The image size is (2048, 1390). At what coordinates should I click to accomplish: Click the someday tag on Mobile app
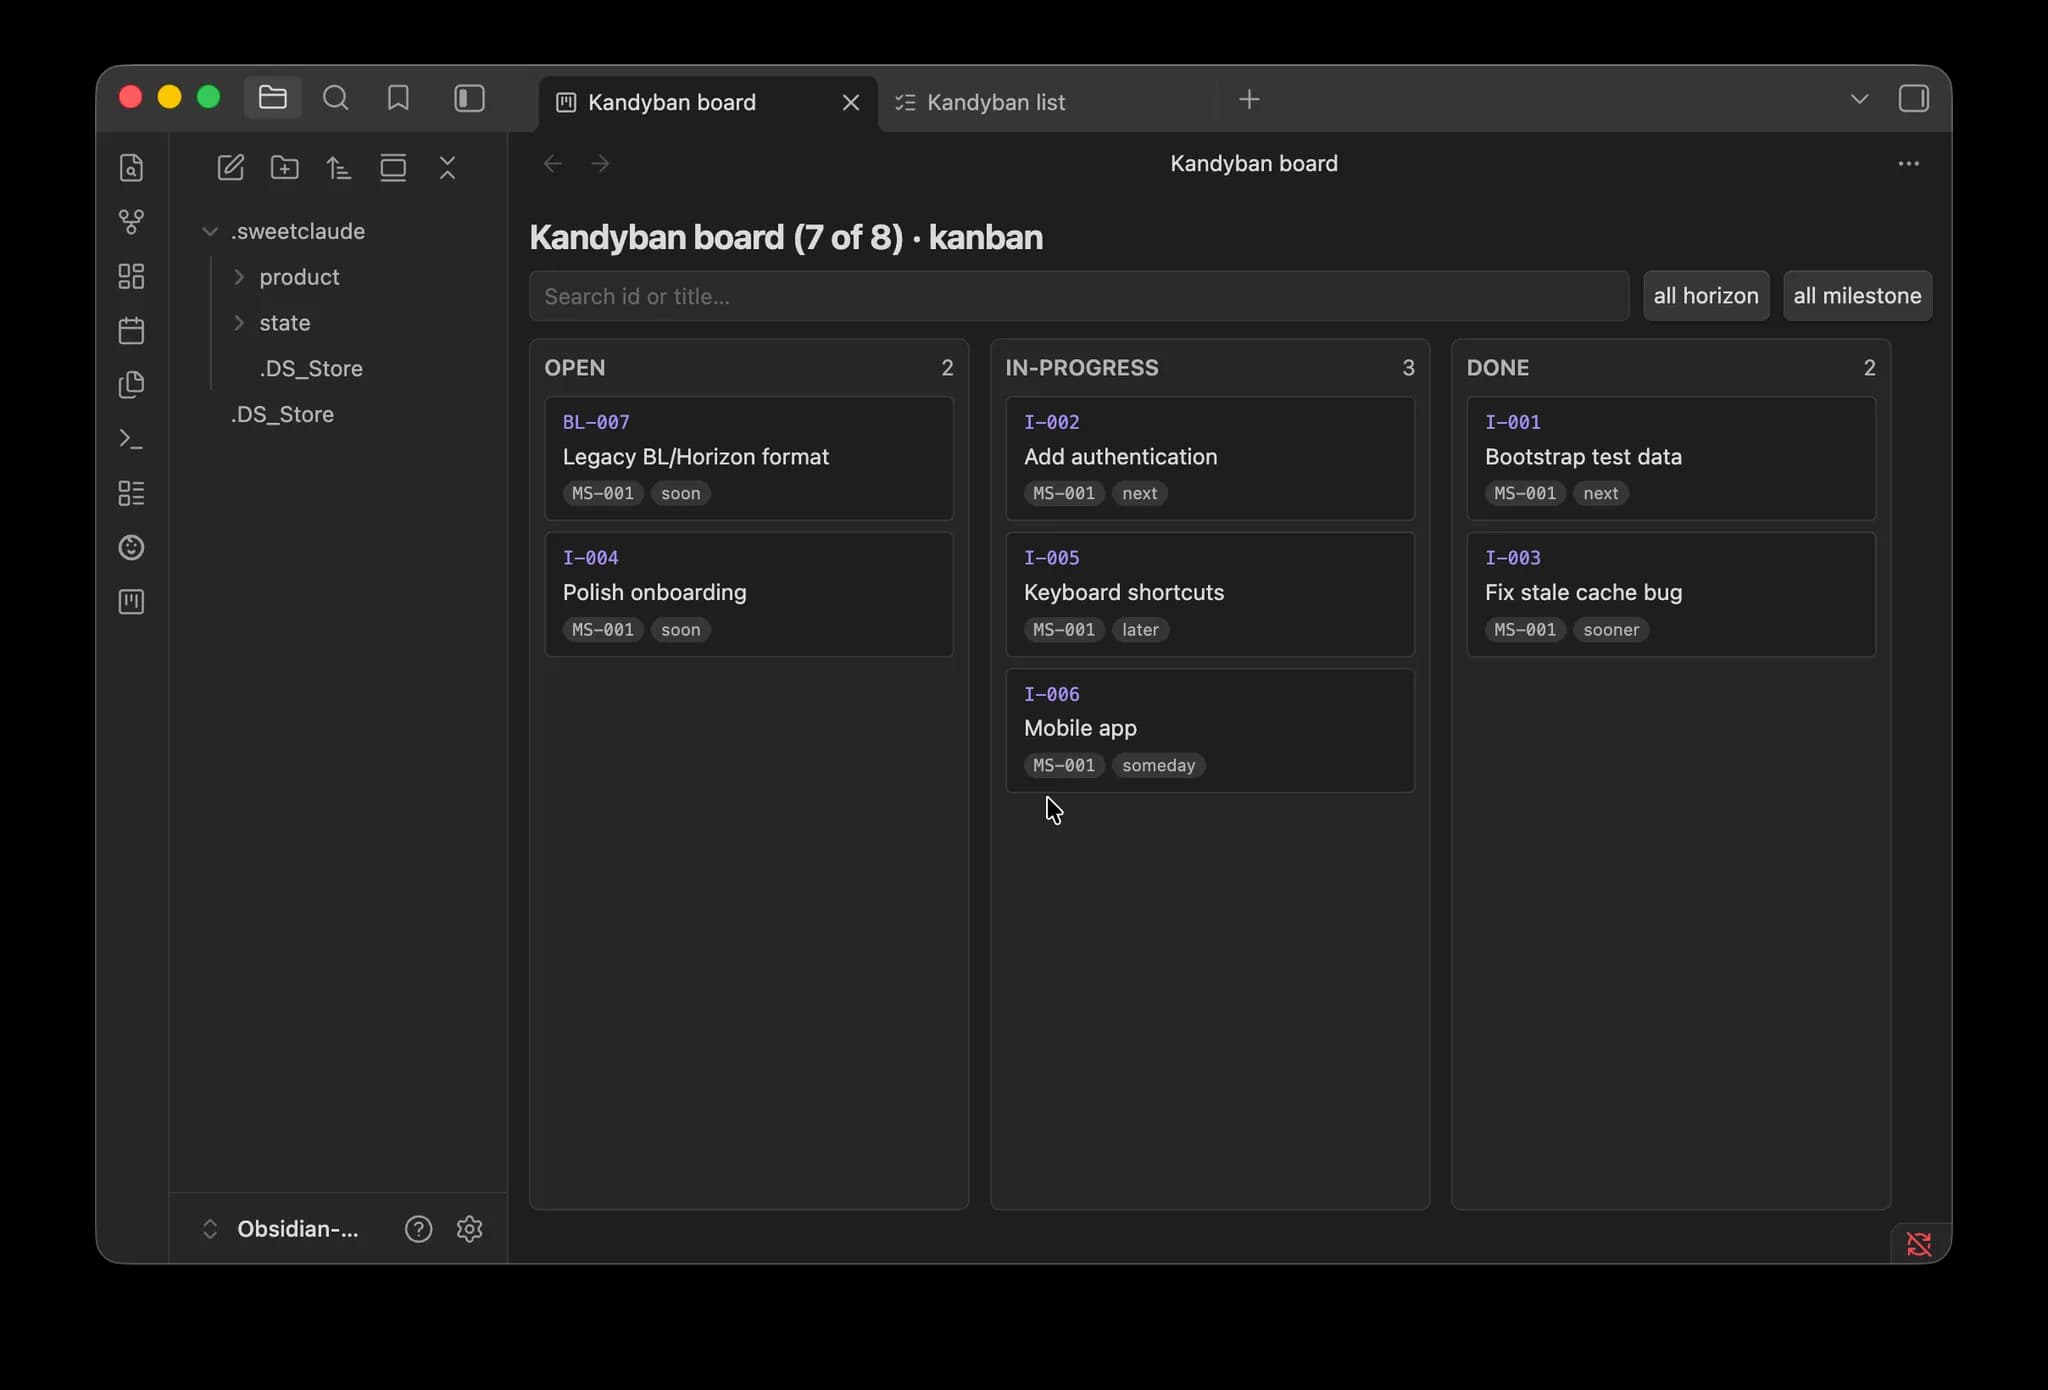pos(1158,765)
